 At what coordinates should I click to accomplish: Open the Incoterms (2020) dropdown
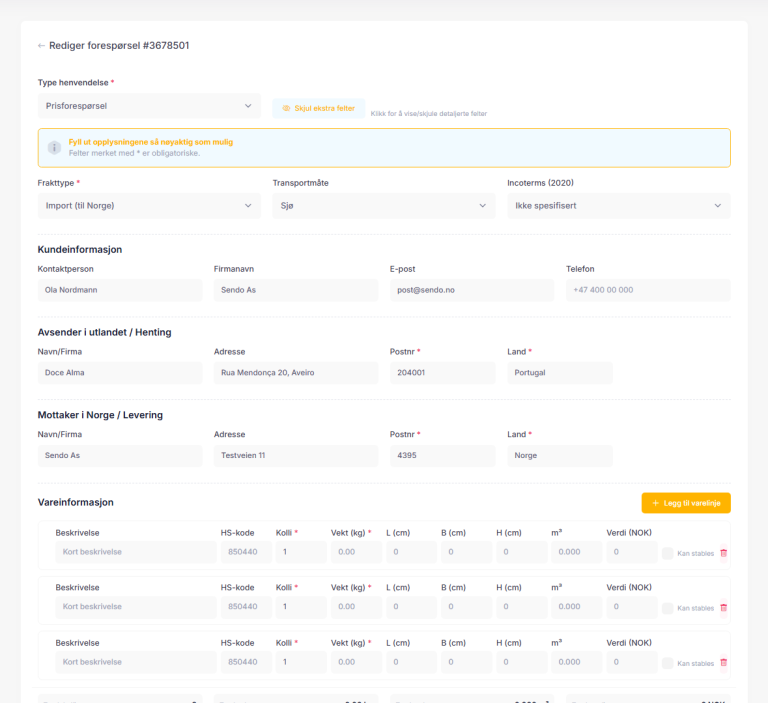(x=618, y=206)
